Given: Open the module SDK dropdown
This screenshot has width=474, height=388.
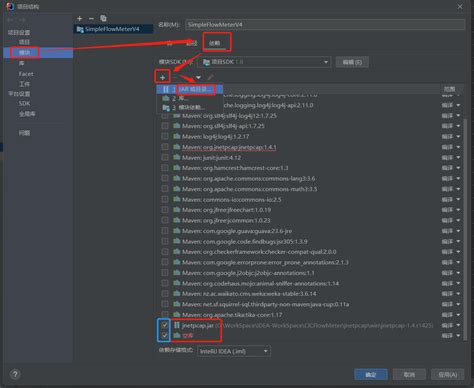Looking at the screenshot, I should tap(264, 62).
